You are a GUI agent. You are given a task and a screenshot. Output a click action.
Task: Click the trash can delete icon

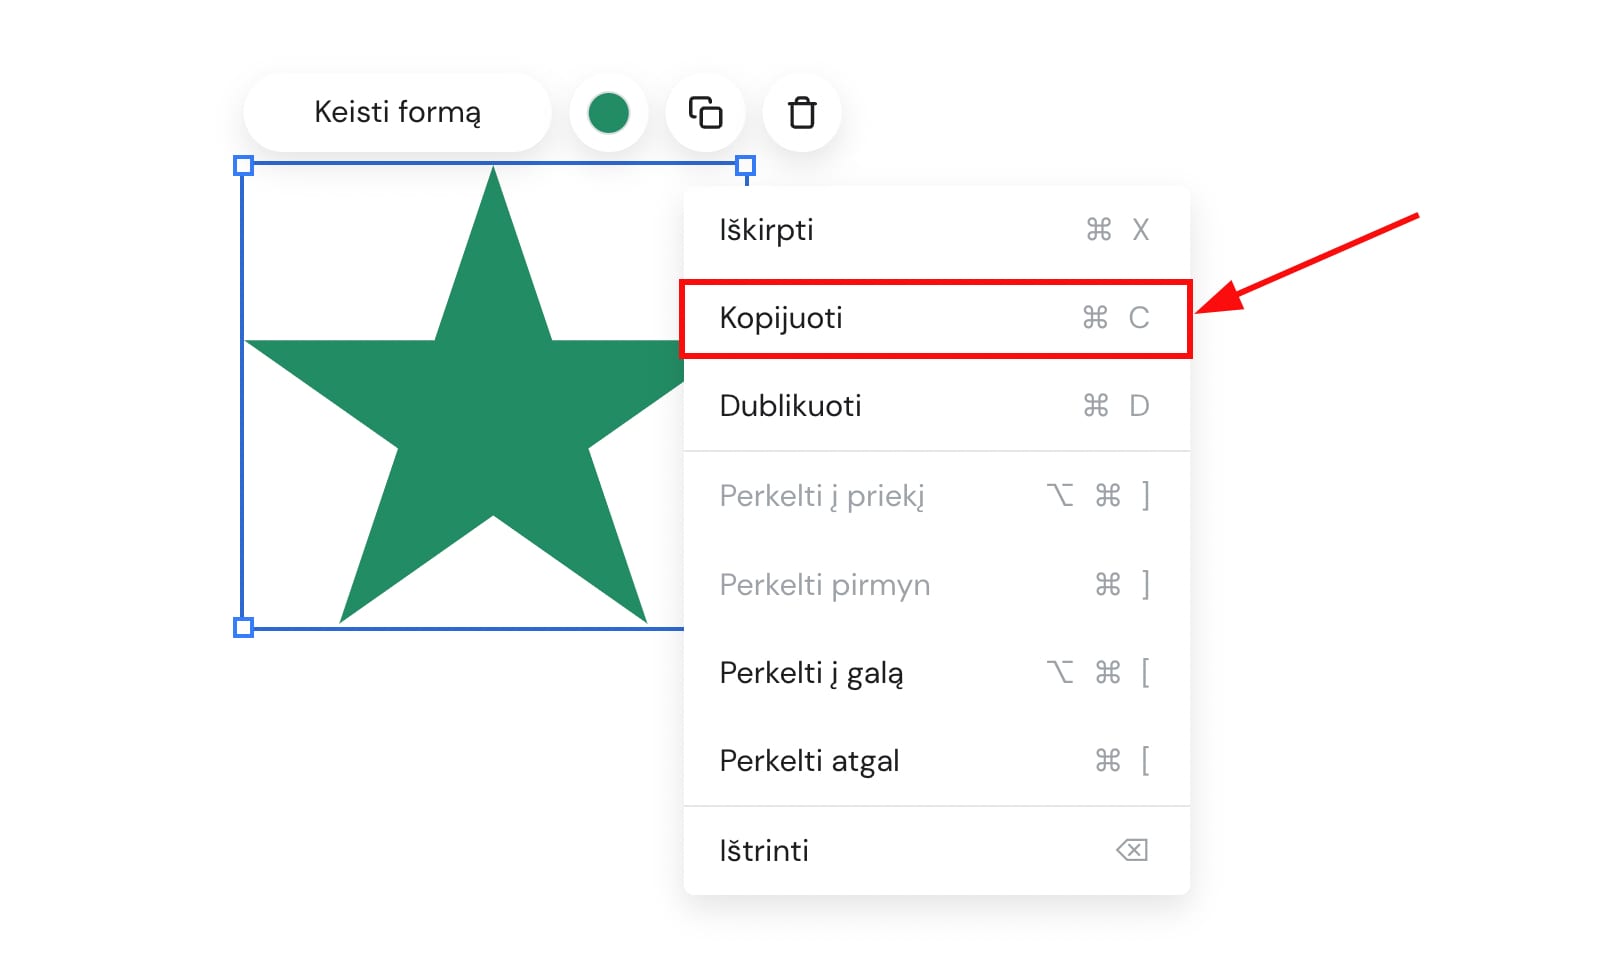tap(801, 113)
